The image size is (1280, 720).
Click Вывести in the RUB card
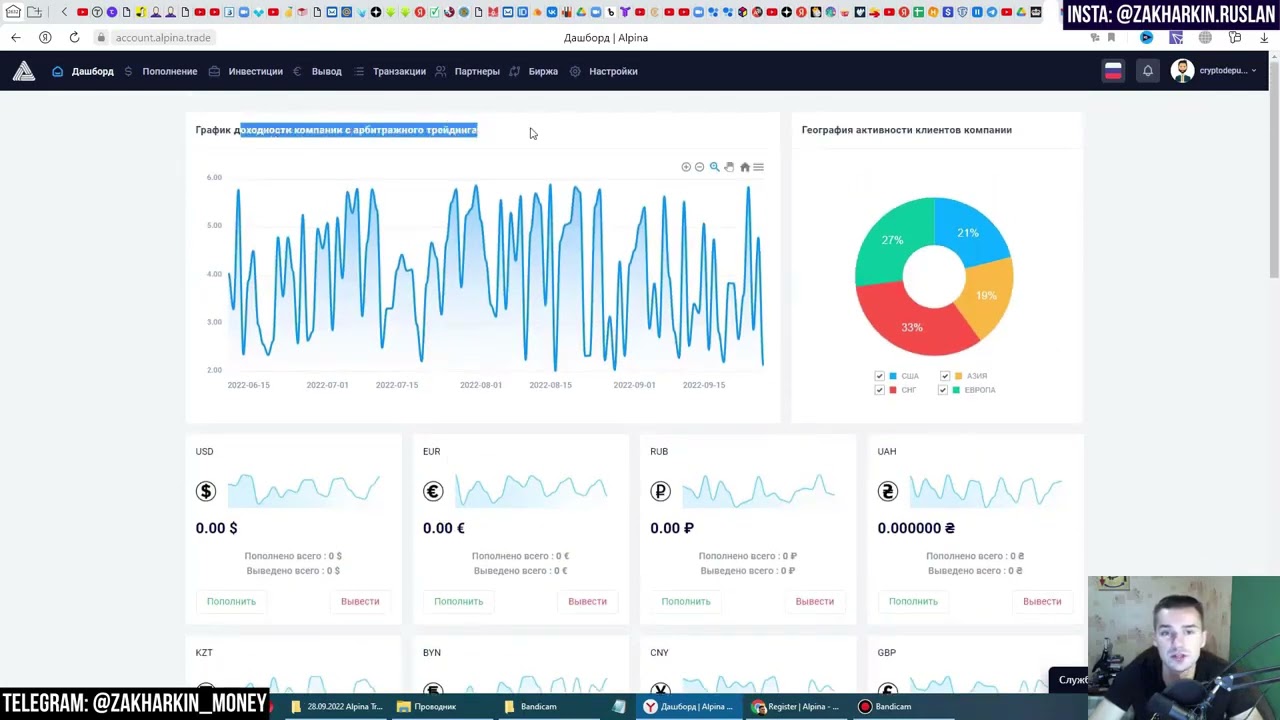[x=814, y=601]
